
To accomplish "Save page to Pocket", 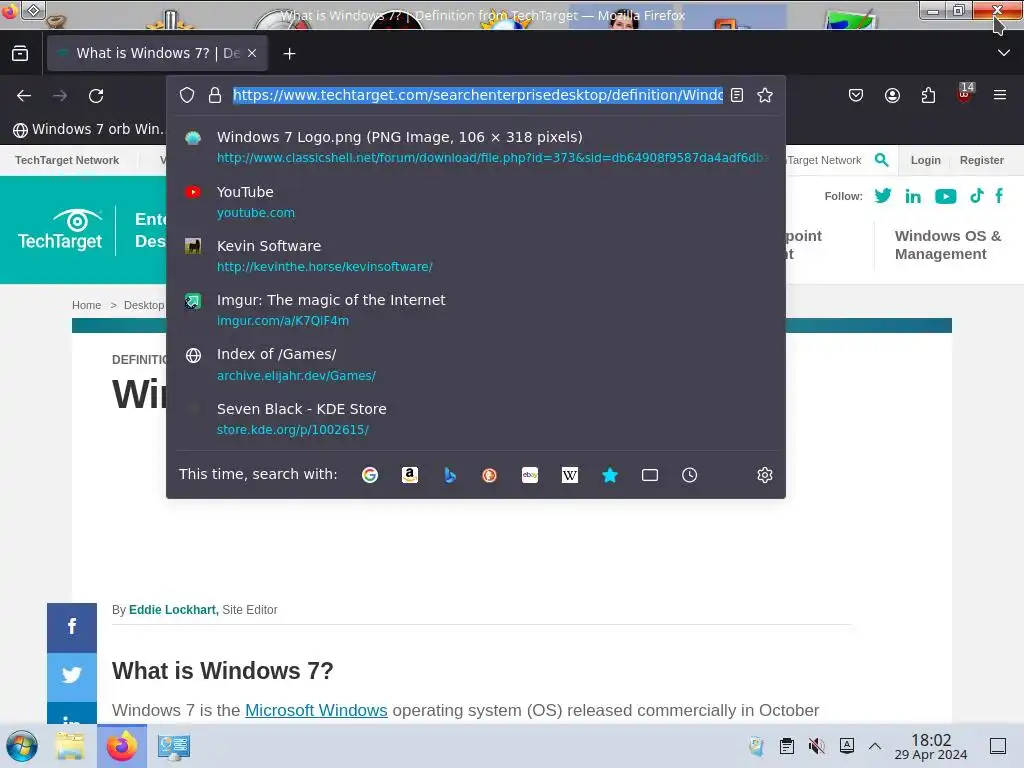I will 856,96.
